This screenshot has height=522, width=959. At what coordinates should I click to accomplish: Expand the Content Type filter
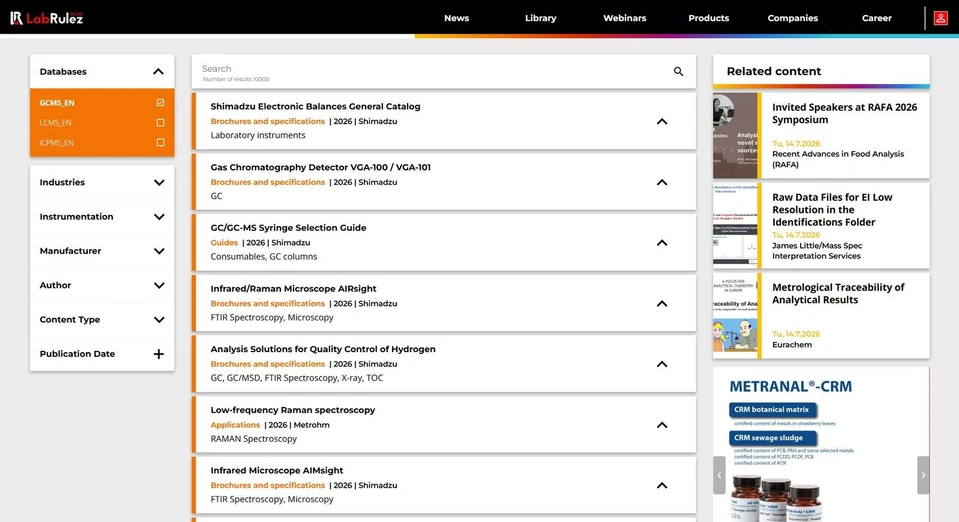(159, 319)
